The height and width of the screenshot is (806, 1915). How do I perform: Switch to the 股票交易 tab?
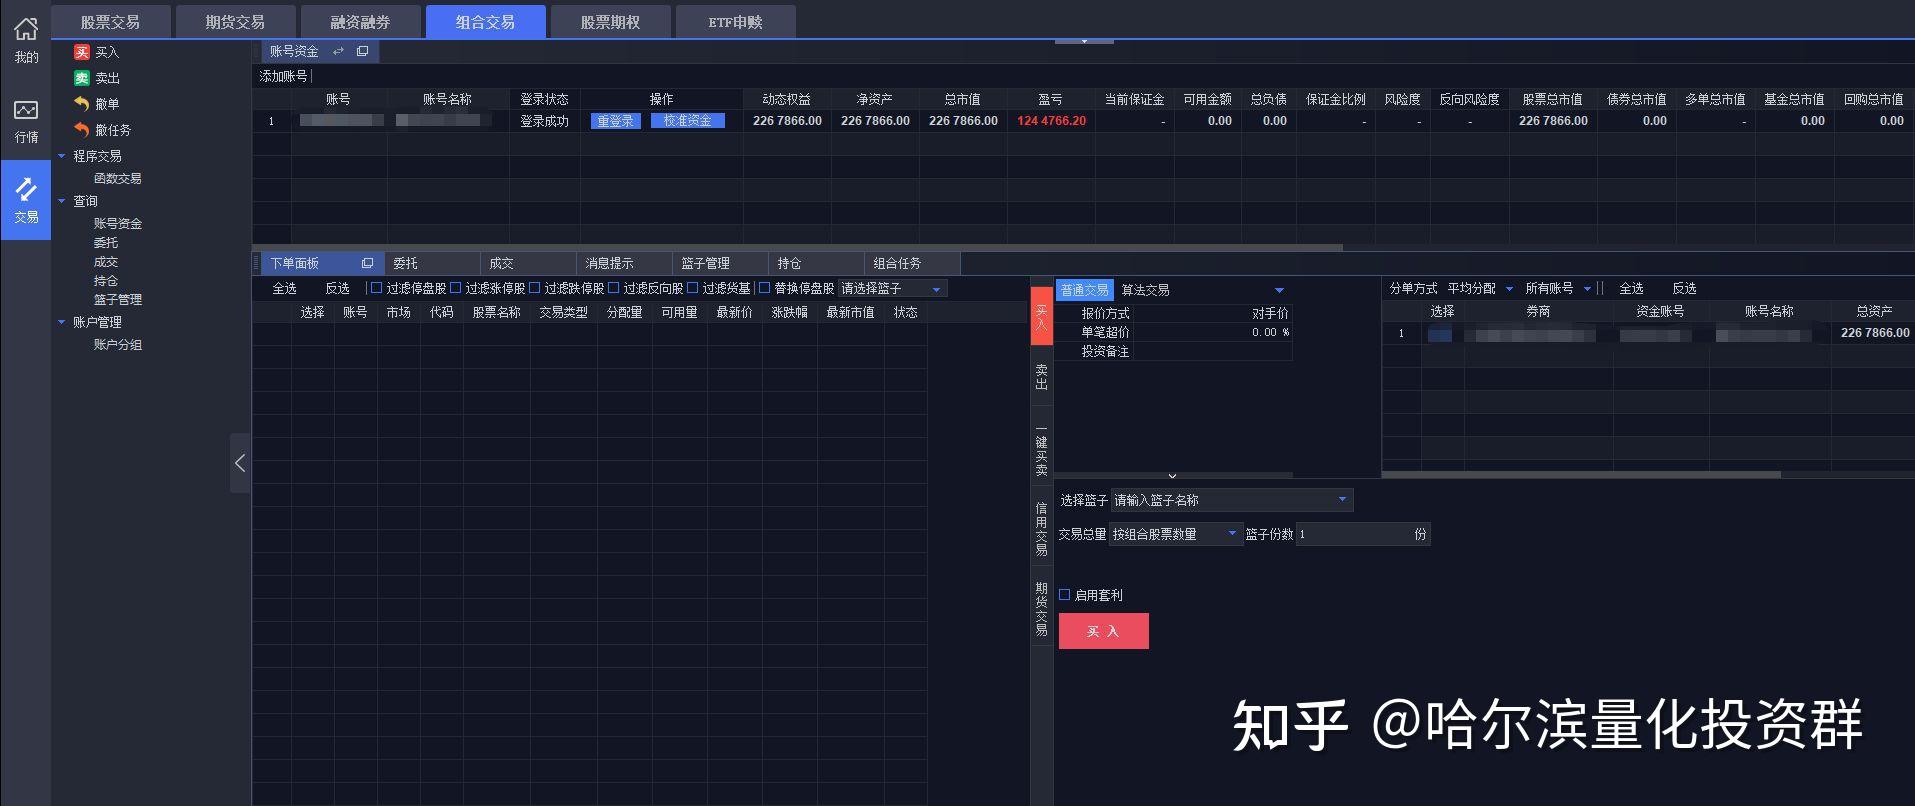click(110, 22)
